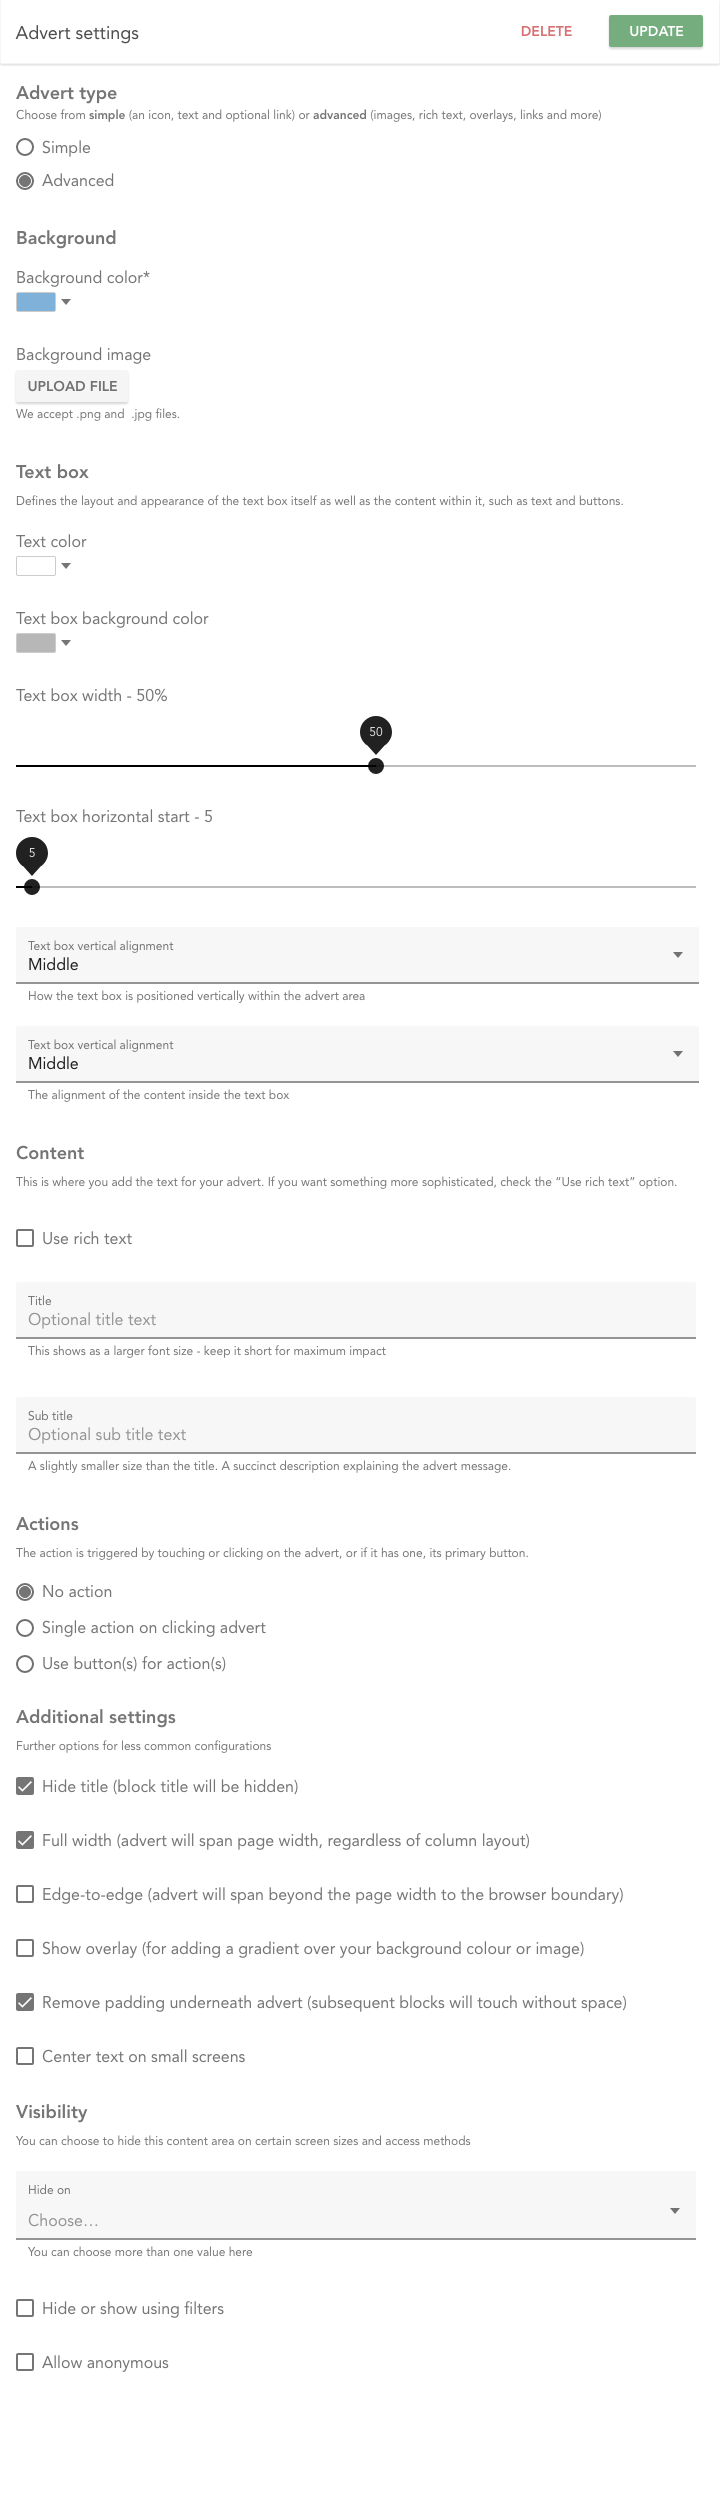
Task: Select the Simple advert type
Action: [26, 148]
